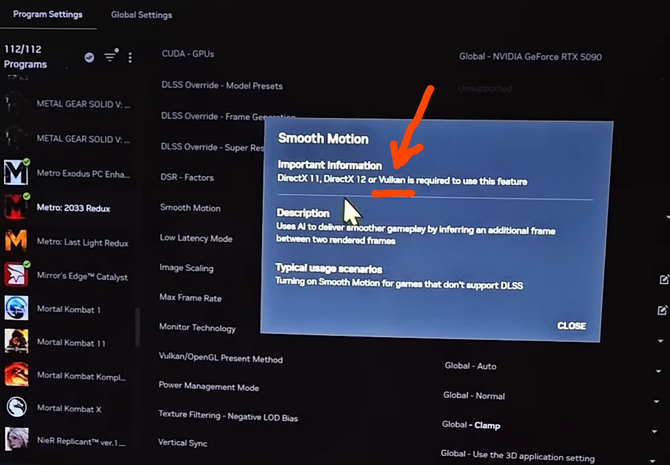Click Vulkan/OpenGL Present Method setting

point(220,358)
